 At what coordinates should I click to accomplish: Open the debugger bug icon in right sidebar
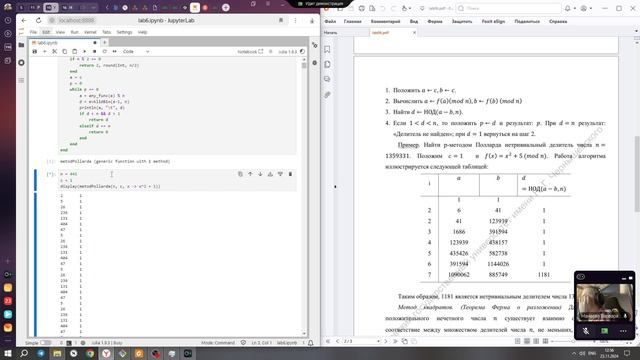(315, 63)
